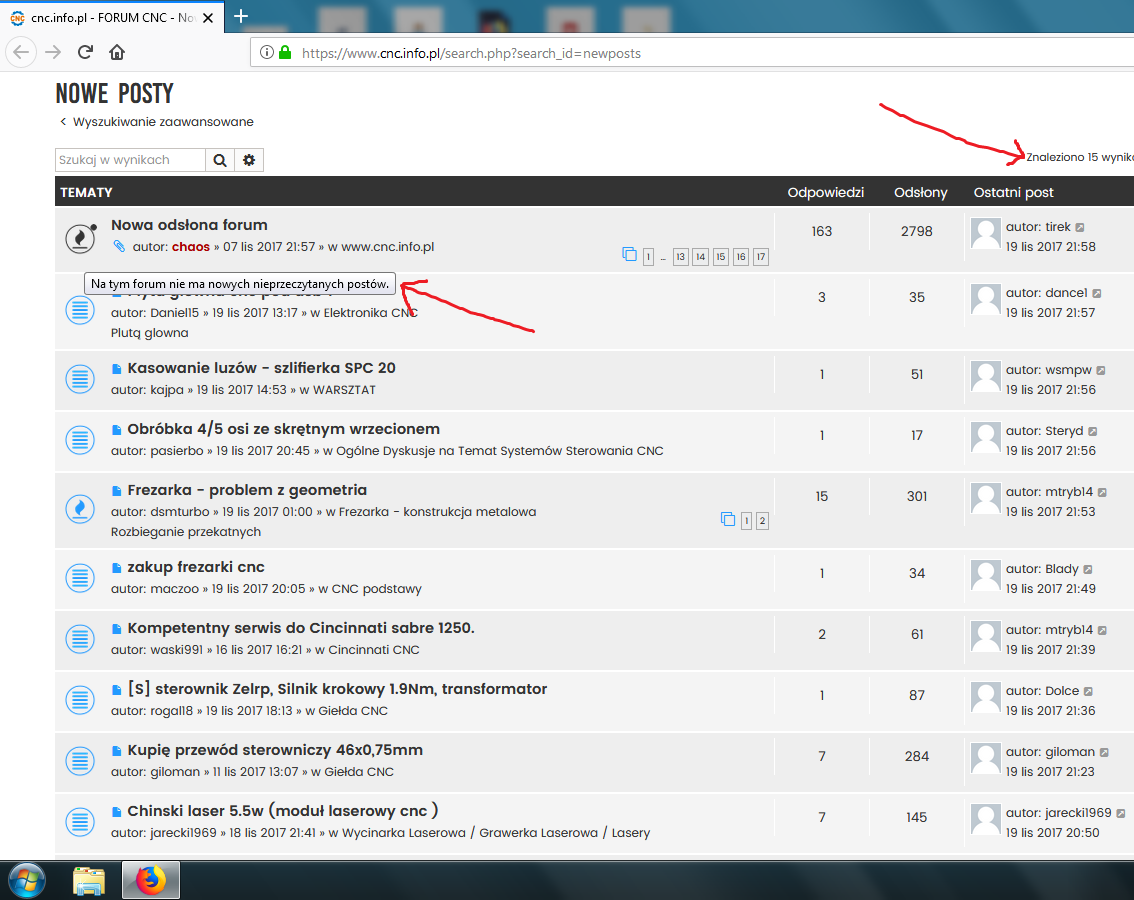This screenshot has width=1134, height=900.
Task: Go to page 2 of Frezarka topic
Action: (x=762, y=521)
